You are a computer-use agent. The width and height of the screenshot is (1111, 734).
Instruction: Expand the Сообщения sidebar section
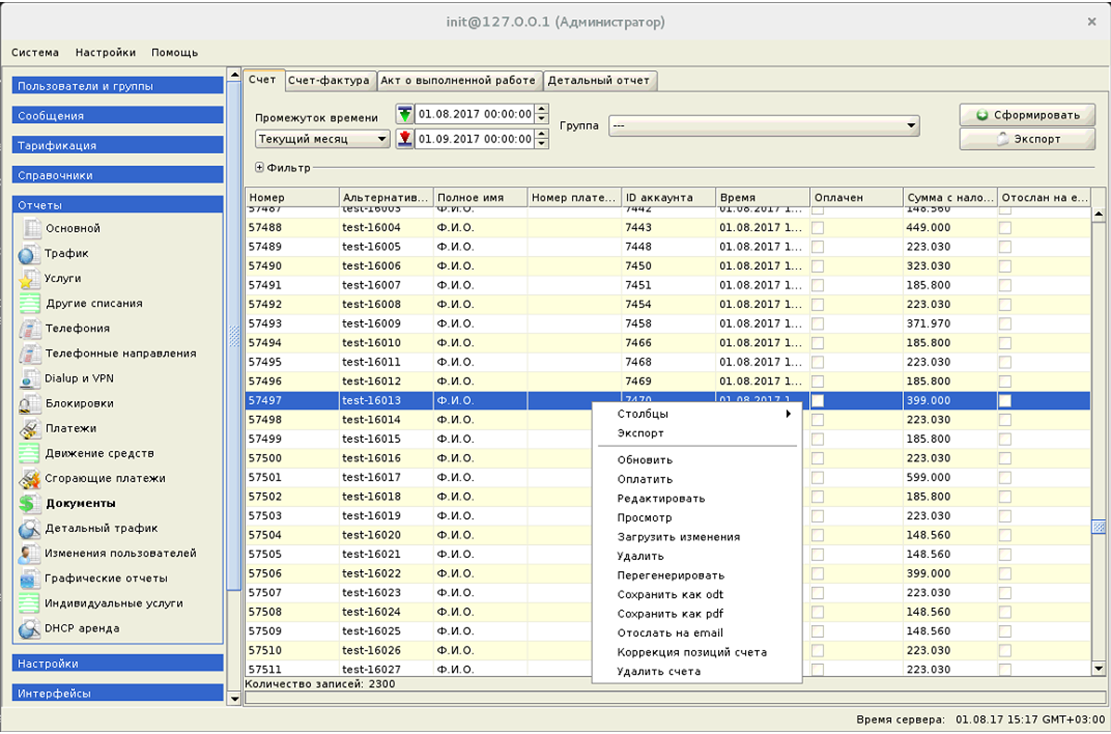click(x=118, y=115)
